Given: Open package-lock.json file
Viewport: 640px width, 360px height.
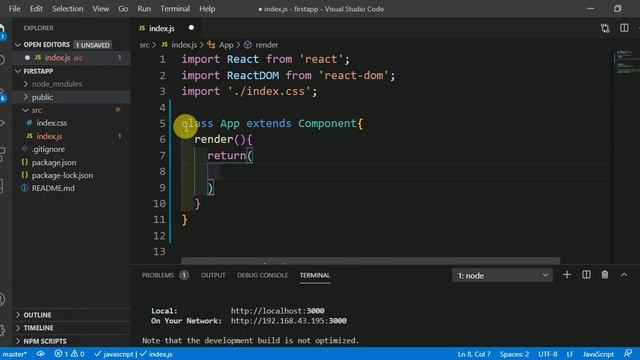Looking at the screenshot, I should [62, 175].
